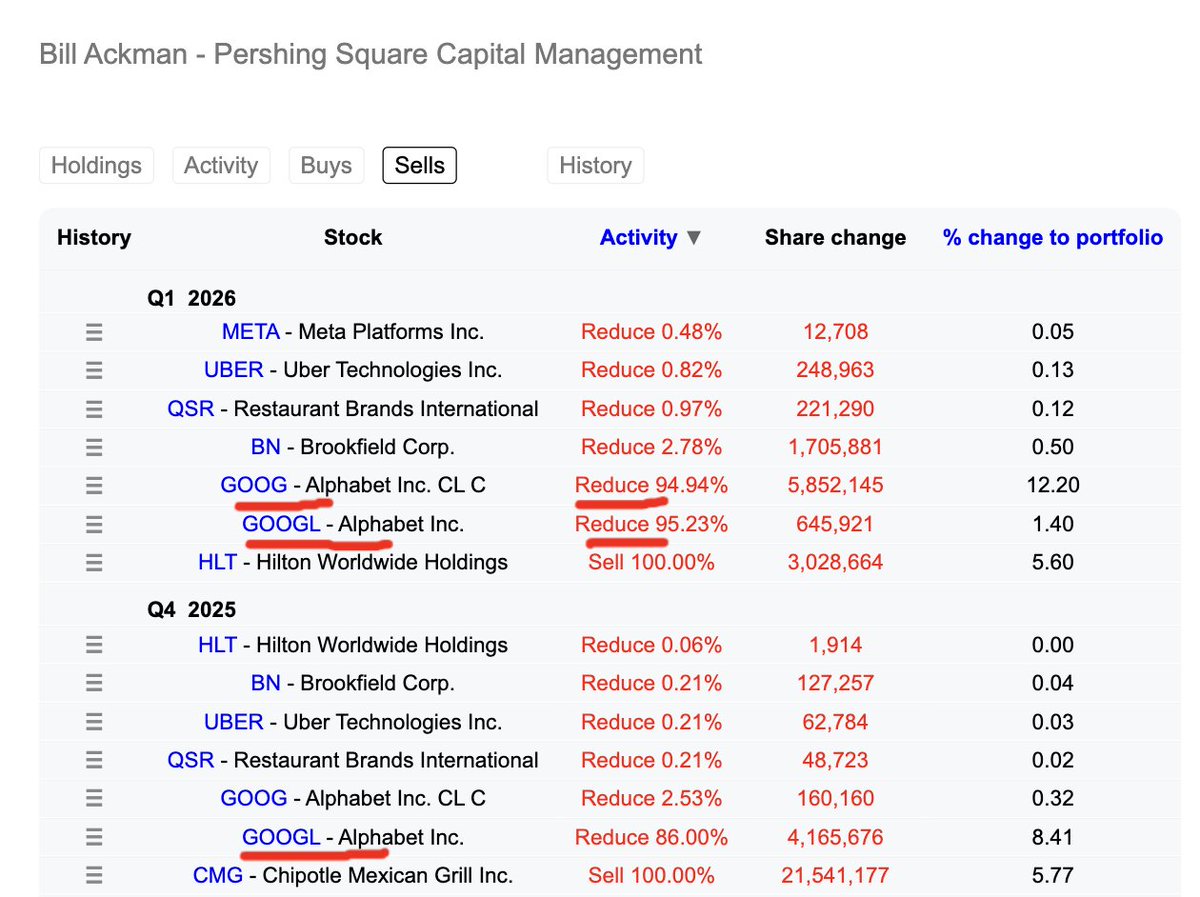Open history icon for BN Reduce 0.21% row

[94, 684]
